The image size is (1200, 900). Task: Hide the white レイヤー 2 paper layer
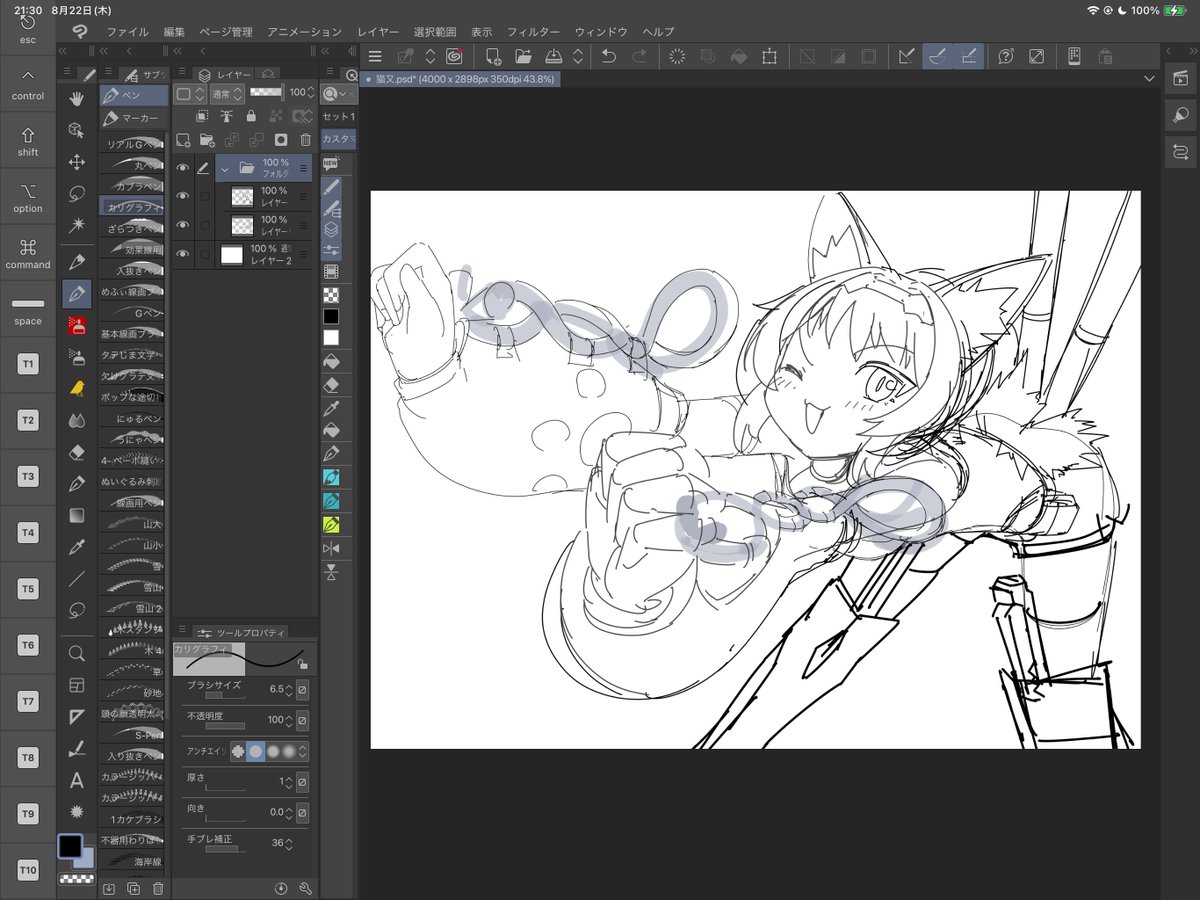coord(183,255)
